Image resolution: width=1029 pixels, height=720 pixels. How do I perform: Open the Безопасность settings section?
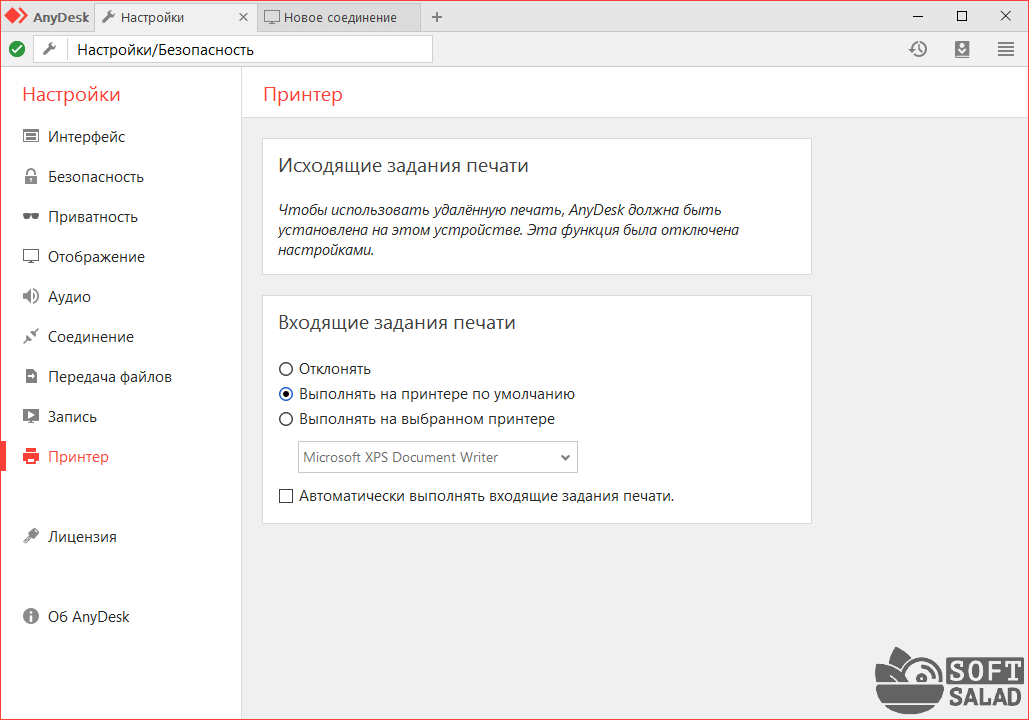click(95, 177)
